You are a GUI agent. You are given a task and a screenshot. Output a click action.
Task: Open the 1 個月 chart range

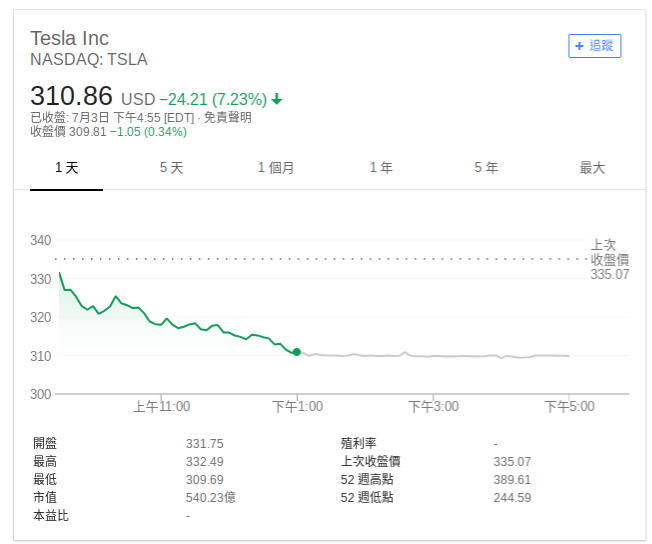point(276,168)
